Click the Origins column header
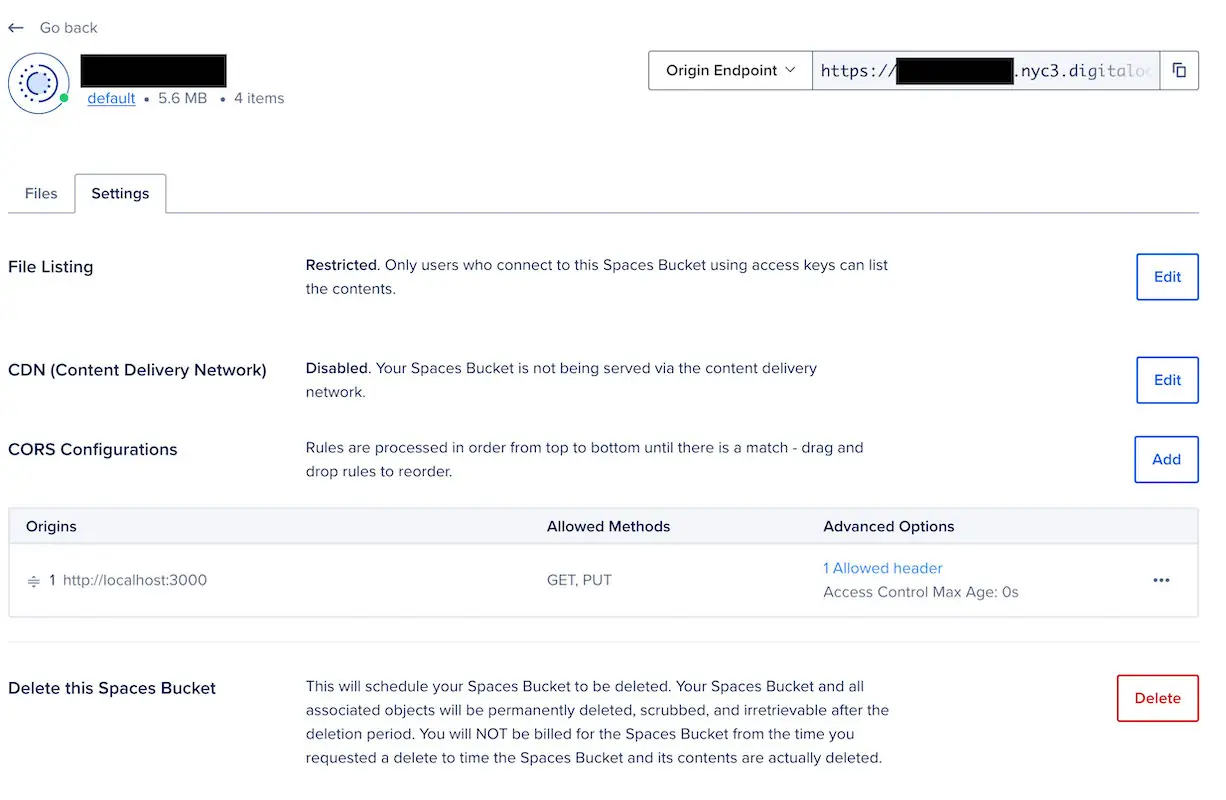Viewport: 1226px width, 800px height. pos(51,526)
